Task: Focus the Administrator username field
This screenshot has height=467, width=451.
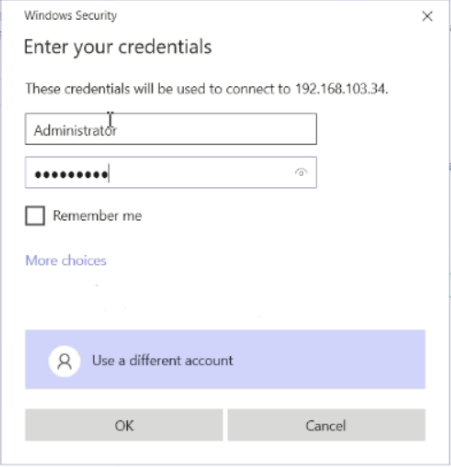Action: coord(171,129)
